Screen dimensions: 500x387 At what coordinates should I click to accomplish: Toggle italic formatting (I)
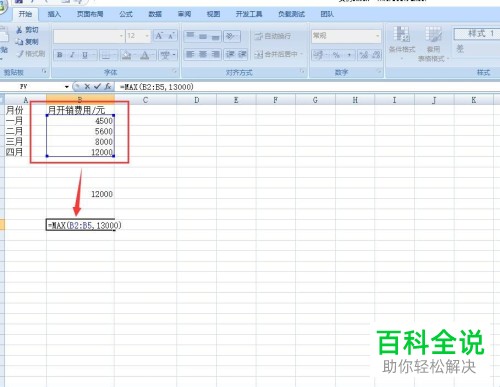click(72, 55)
